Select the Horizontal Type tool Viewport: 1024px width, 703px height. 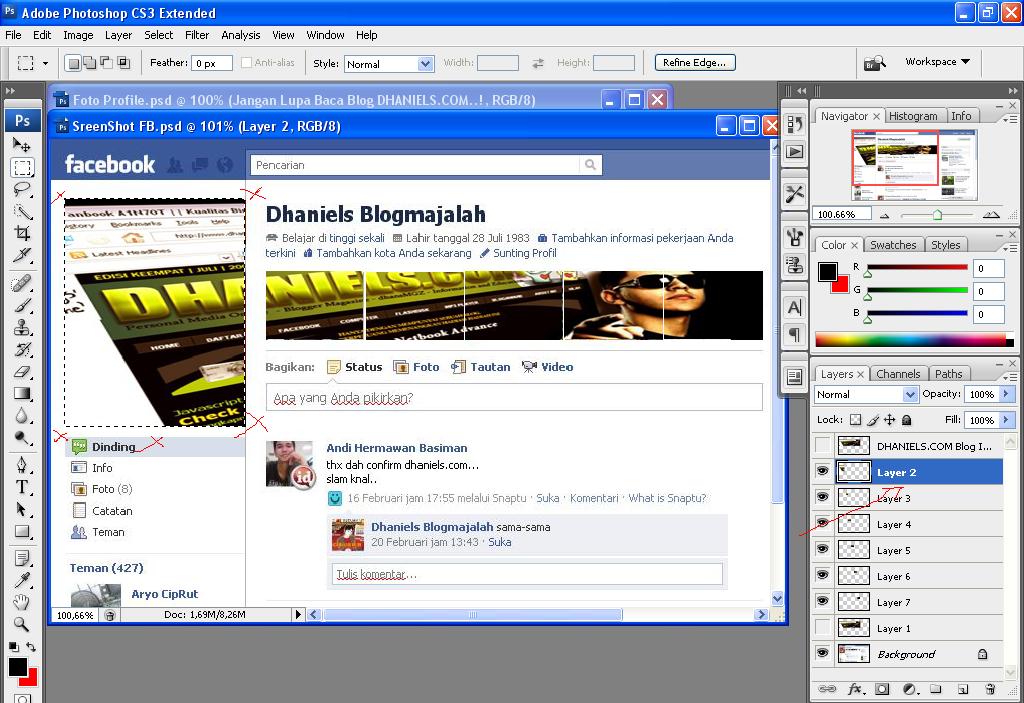(22, 487)
